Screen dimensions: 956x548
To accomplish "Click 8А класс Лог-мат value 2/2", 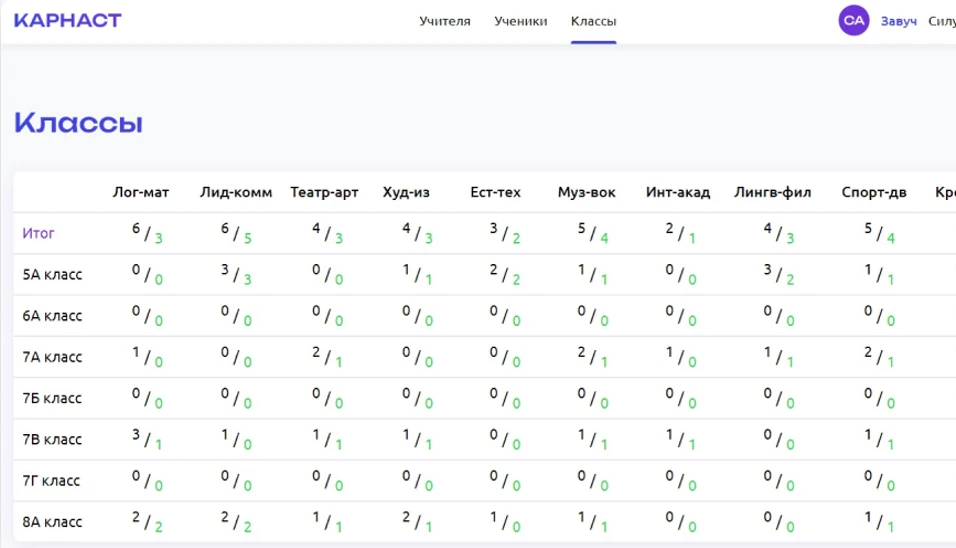I will [147, 522].
